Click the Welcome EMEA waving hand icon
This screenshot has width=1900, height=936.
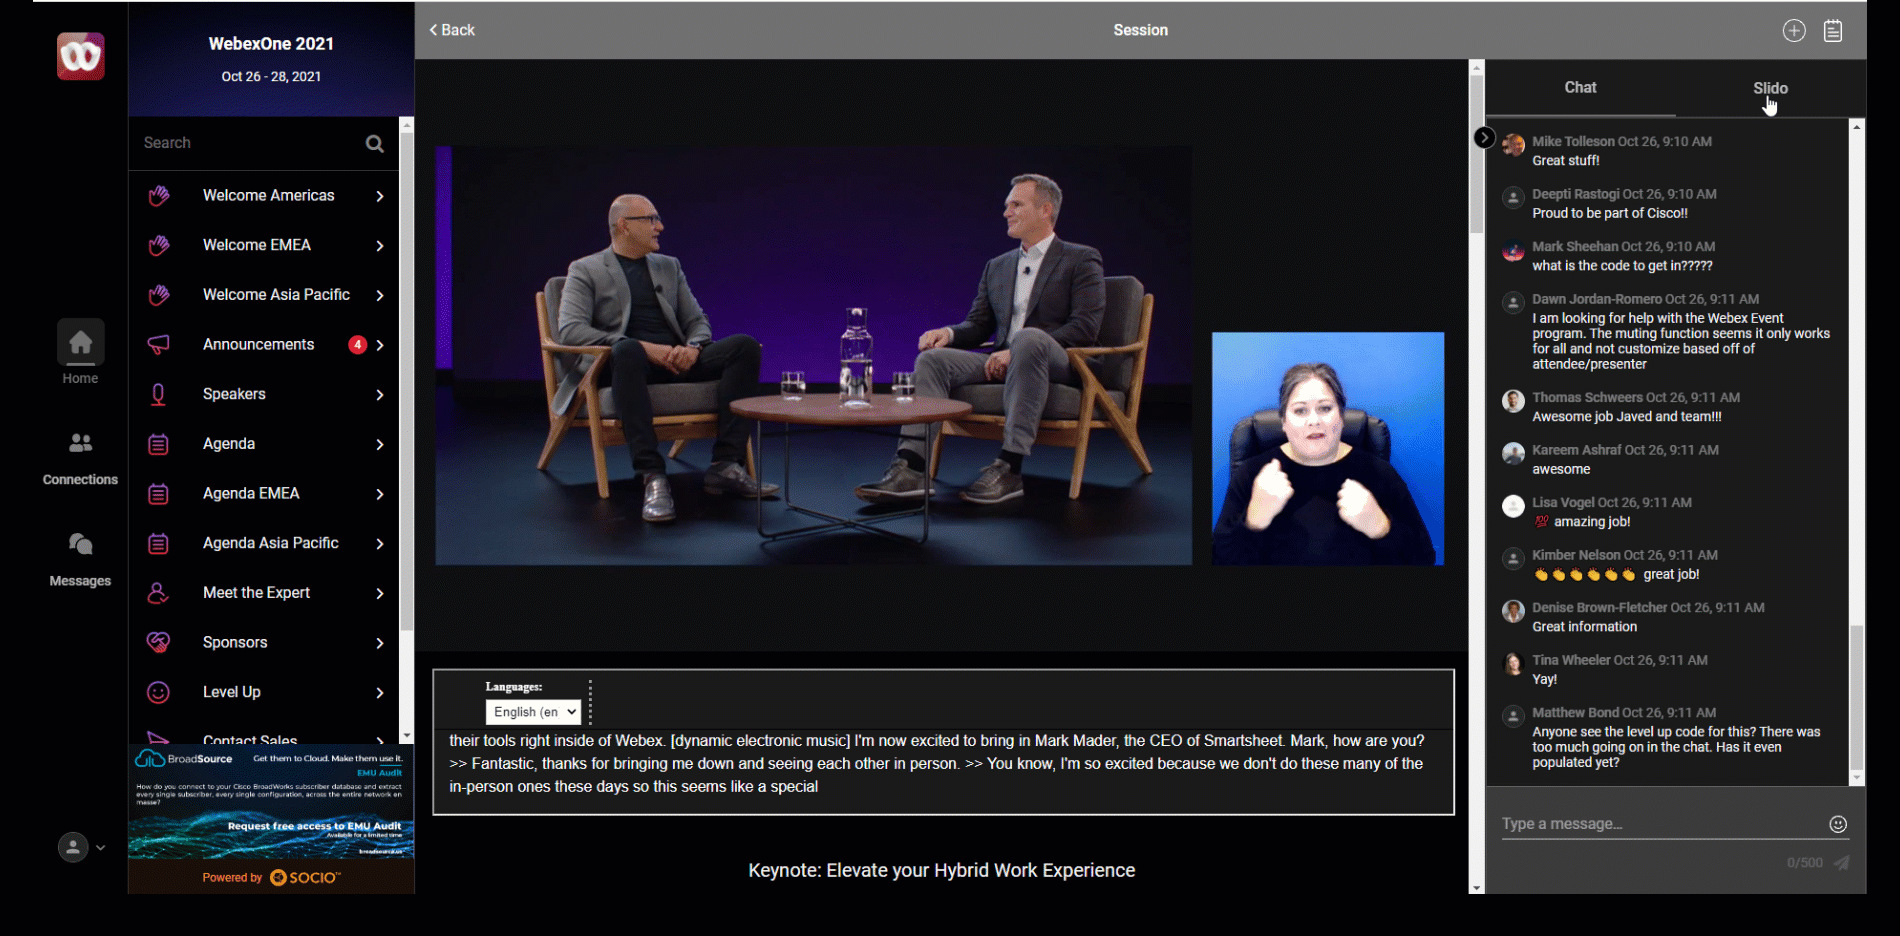pyautogui.click(x=158, y=245)
